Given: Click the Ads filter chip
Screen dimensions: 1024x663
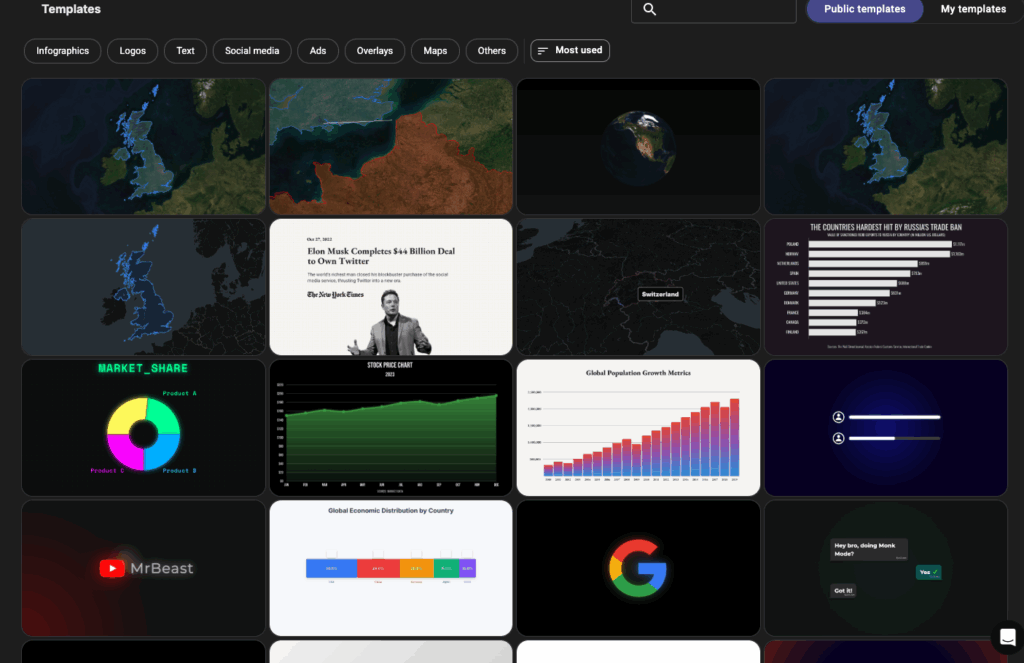Looking at the screenshot, I should [x=318, y=51].
